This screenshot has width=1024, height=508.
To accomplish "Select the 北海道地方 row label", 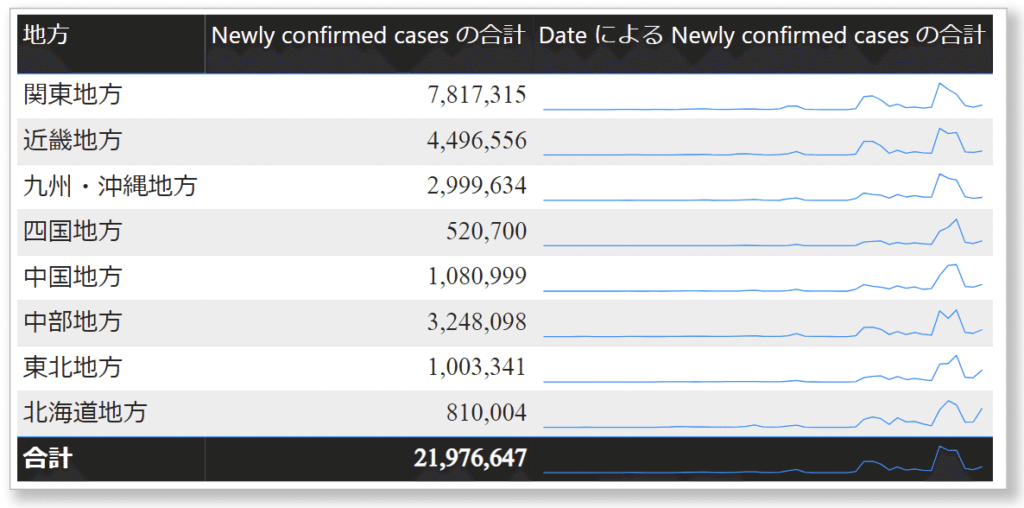I will click(x=85, y=412).
